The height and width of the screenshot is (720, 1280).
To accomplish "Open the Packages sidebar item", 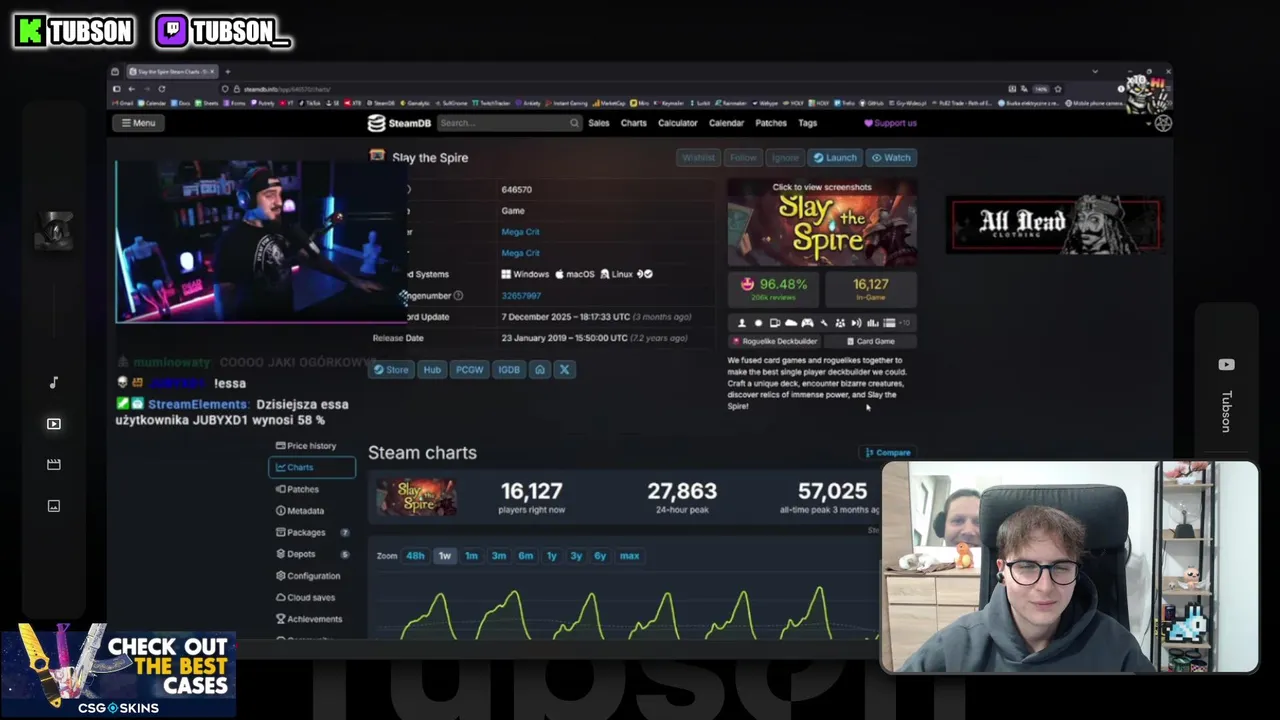I will [x=311, y=533].
